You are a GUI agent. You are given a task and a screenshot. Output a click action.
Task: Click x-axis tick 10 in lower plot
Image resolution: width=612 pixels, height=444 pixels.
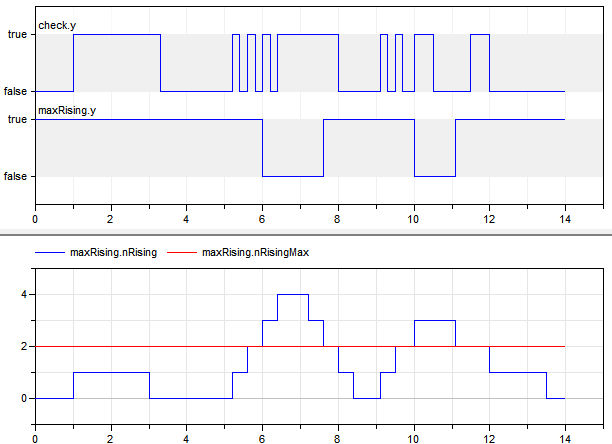(x=414, y=437)
